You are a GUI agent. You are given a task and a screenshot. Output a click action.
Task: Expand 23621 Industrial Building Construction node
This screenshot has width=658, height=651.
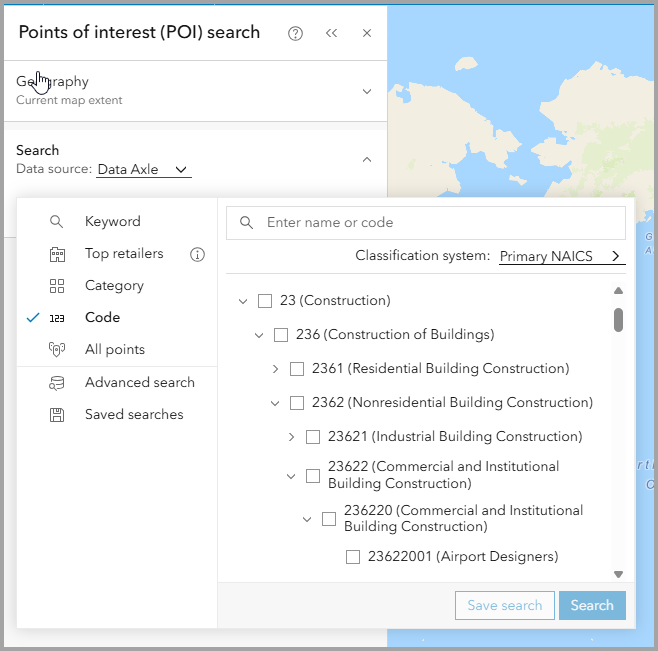[291, 437]
